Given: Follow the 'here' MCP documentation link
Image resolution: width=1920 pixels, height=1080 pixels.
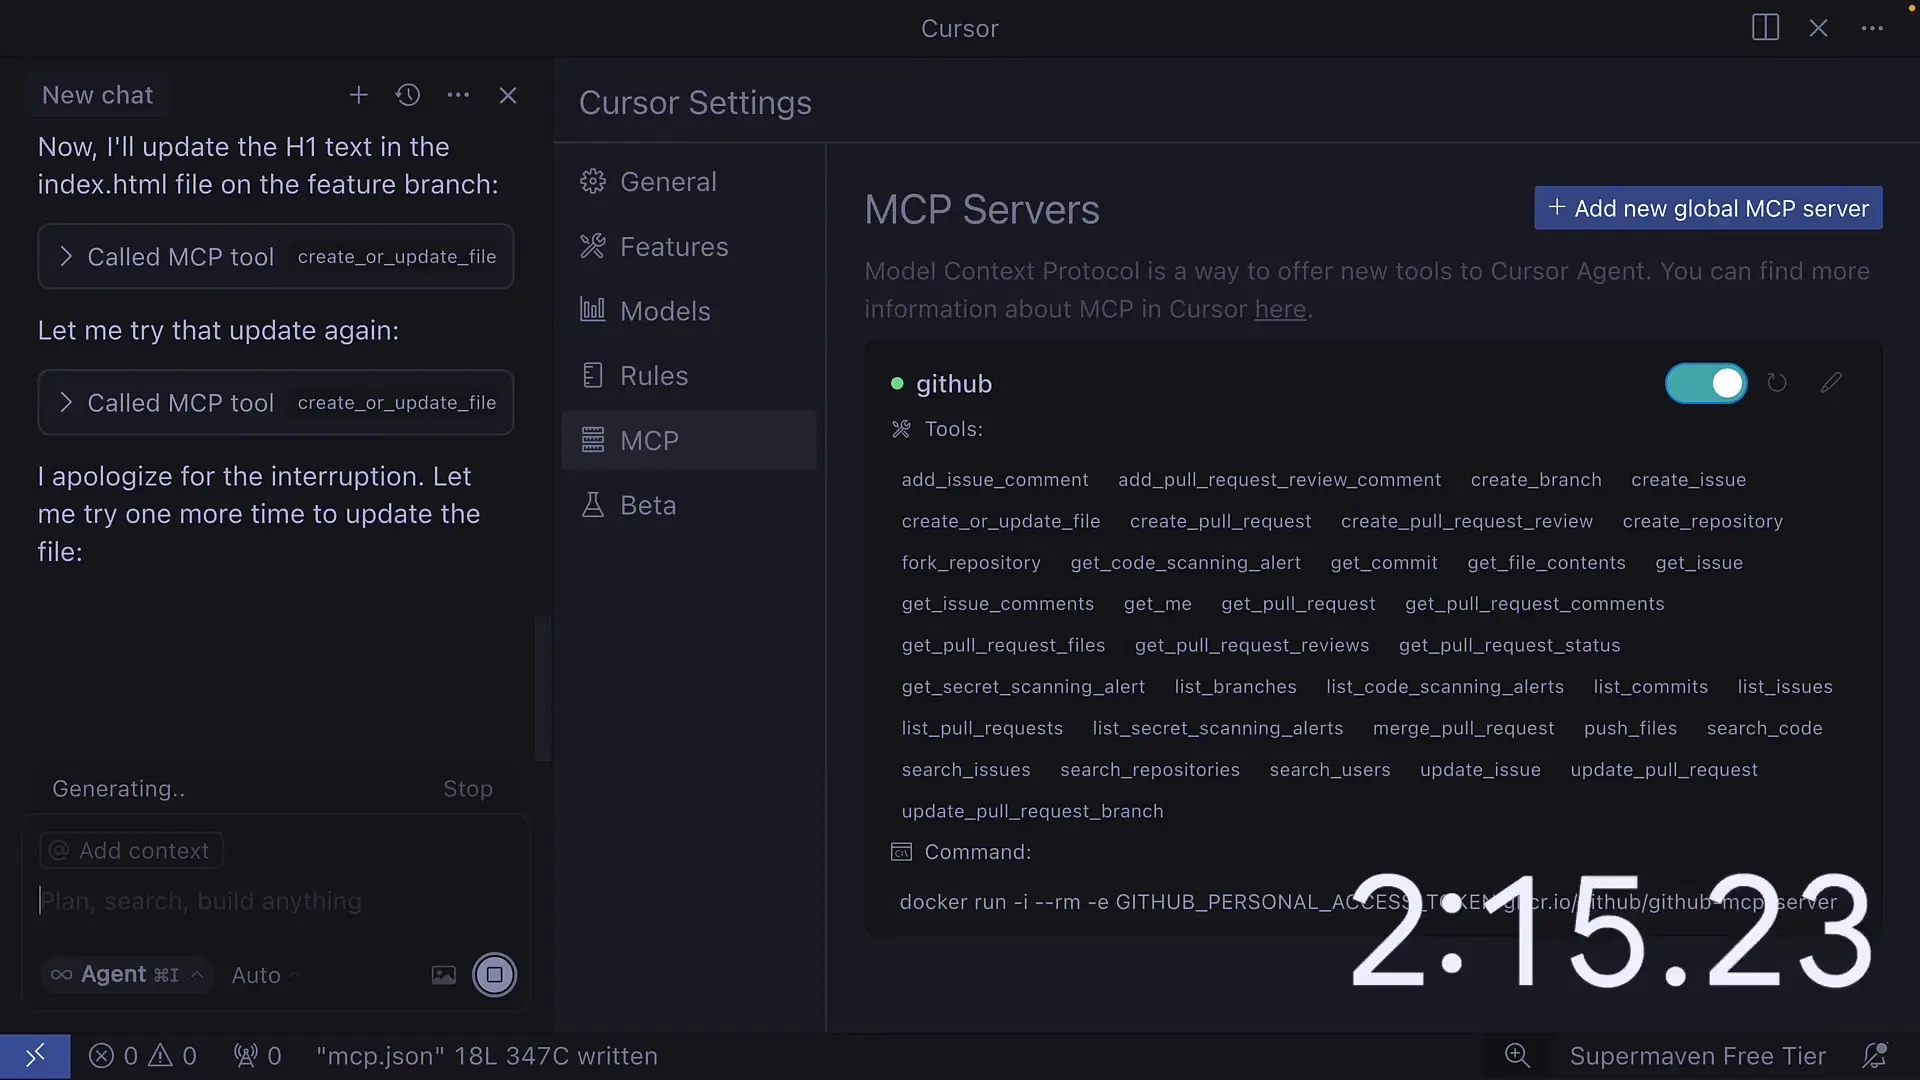Looking at the screenshot, I should coord(1280,310).
